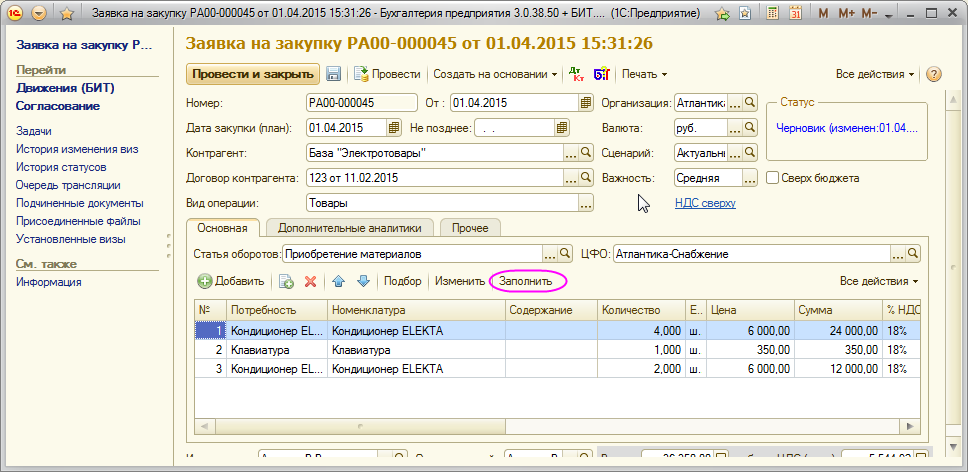The height and width of the screenshot is (472, 968).
Task: Click the Заполнить button
Action: pyautogui.click(x=525, y=281)
